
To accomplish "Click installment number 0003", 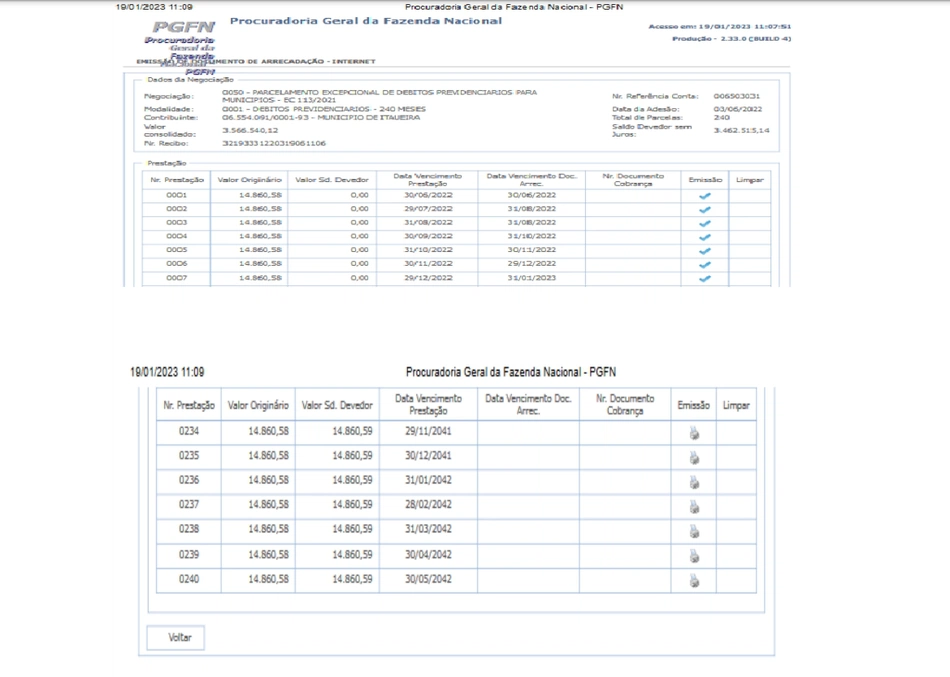I will tap(176, 222).
